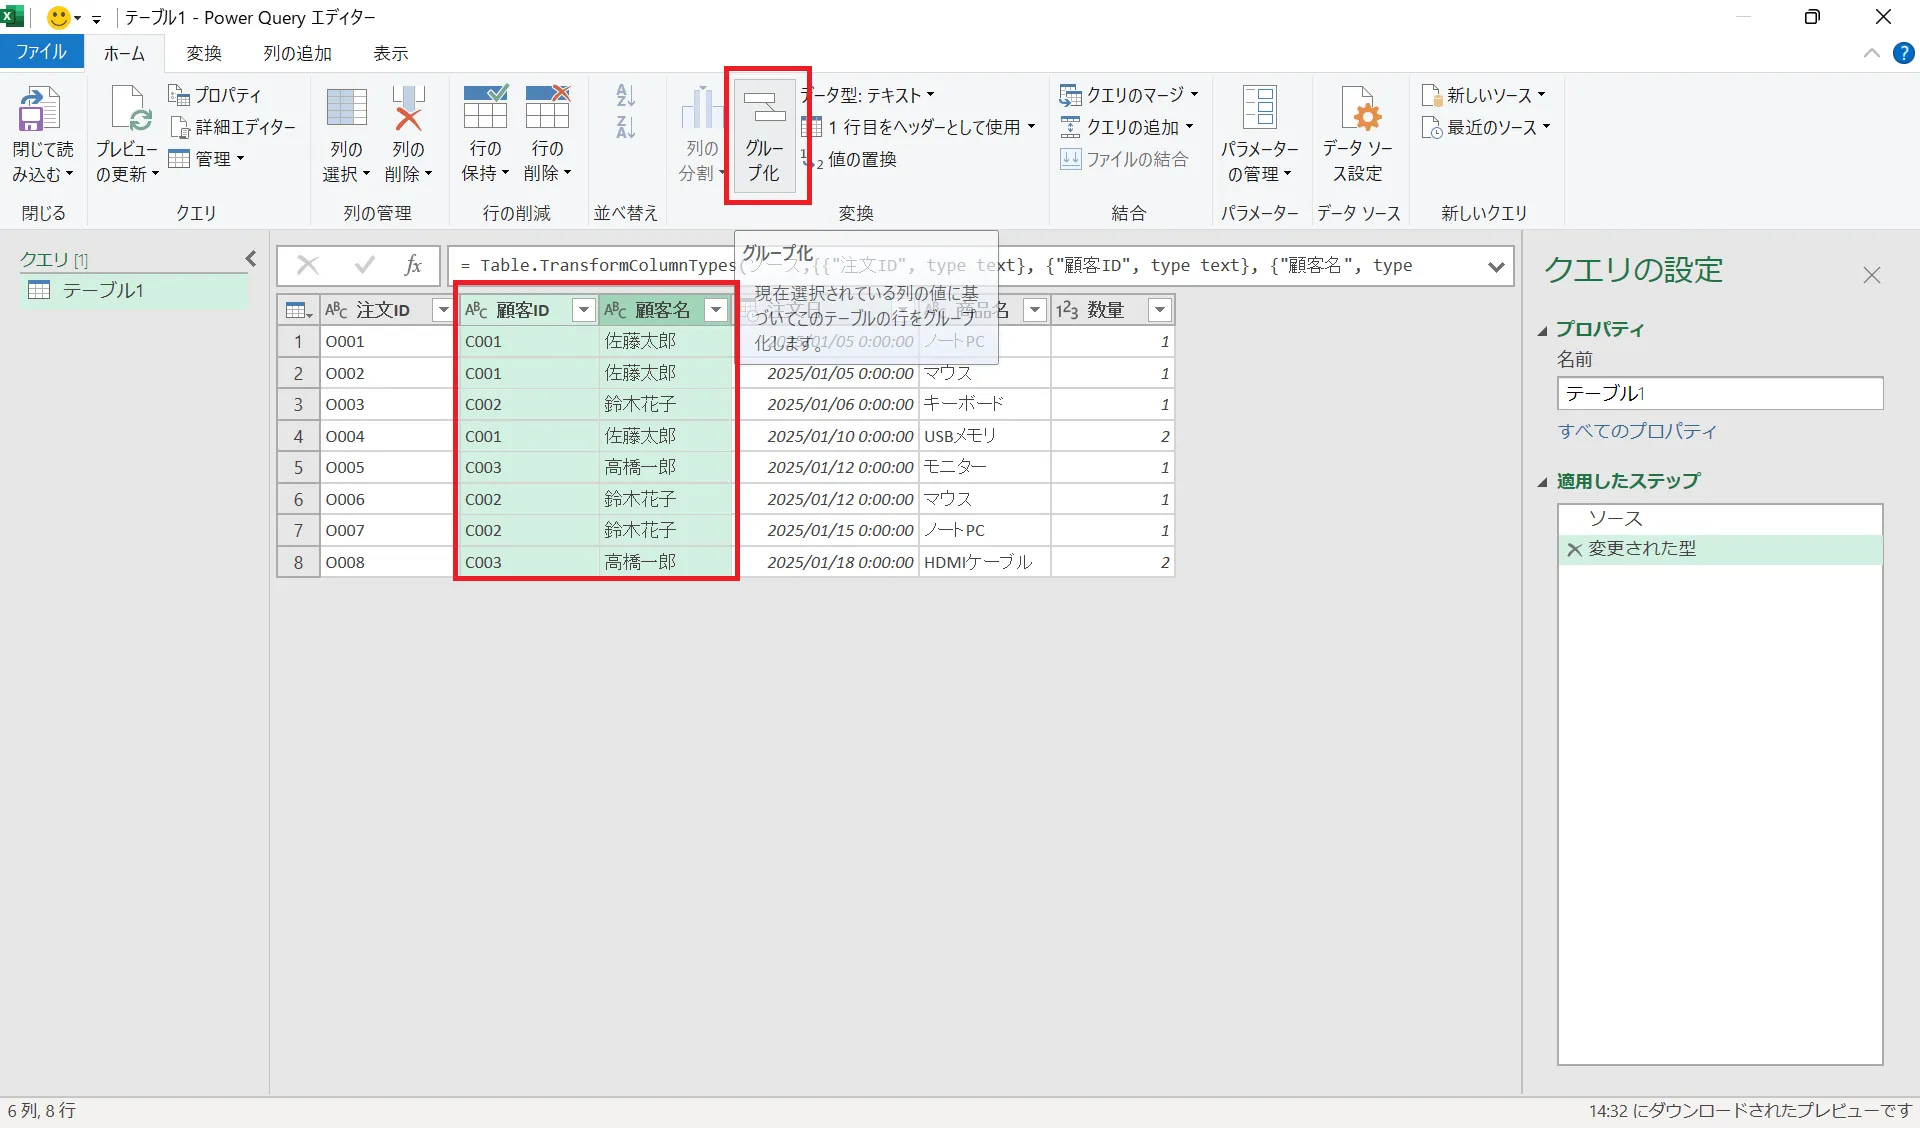This screenshot has width=1920, height=1128.
Task: Expand the formula bar with chevron
Action: coord(1496,266)
